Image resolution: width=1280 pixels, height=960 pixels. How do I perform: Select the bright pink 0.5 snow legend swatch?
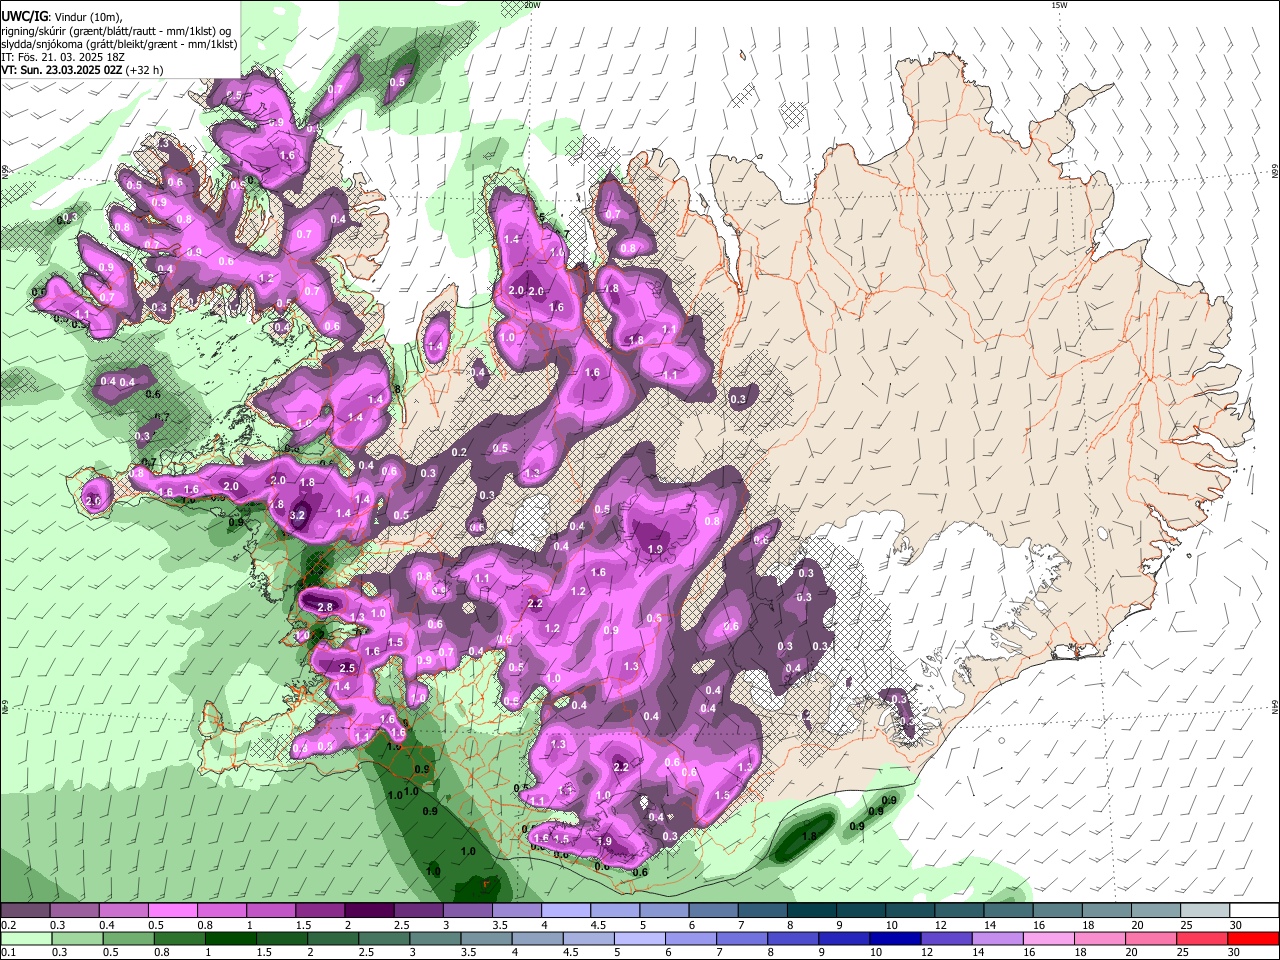pos(172,911)
